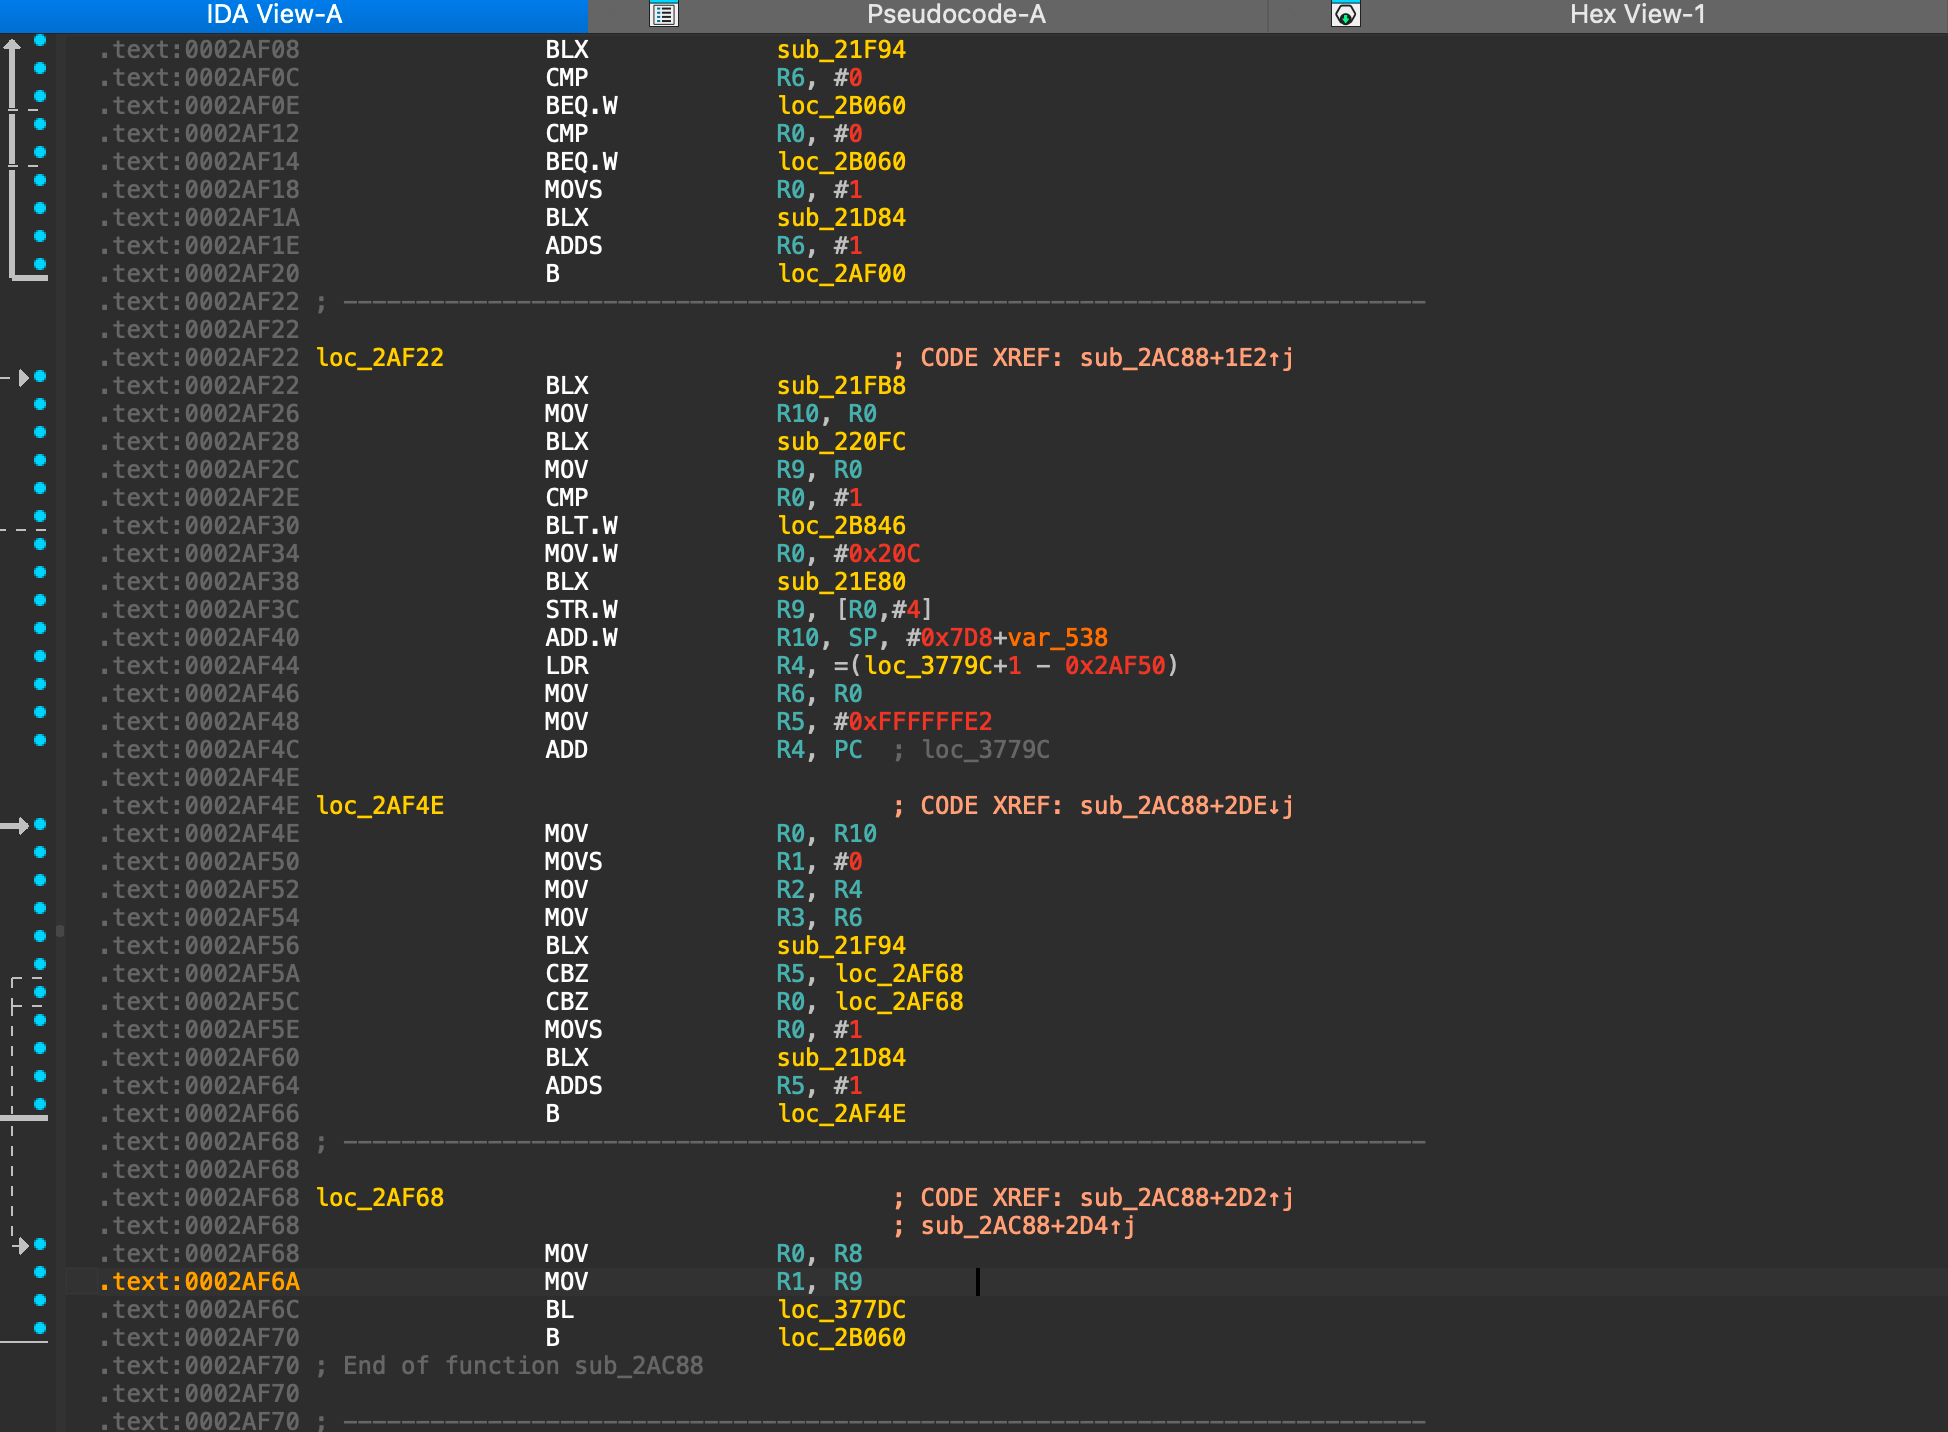Follow xref sub_2AC88+2D4 comment

(x=1028, y=1225)
